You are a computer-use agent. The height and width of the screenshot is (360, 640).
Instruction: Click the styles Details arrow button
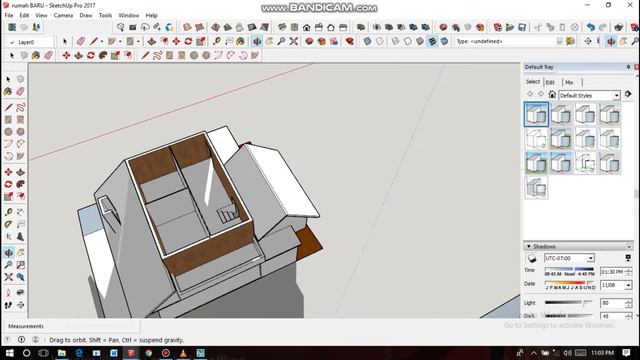click(x=628, y=94)
